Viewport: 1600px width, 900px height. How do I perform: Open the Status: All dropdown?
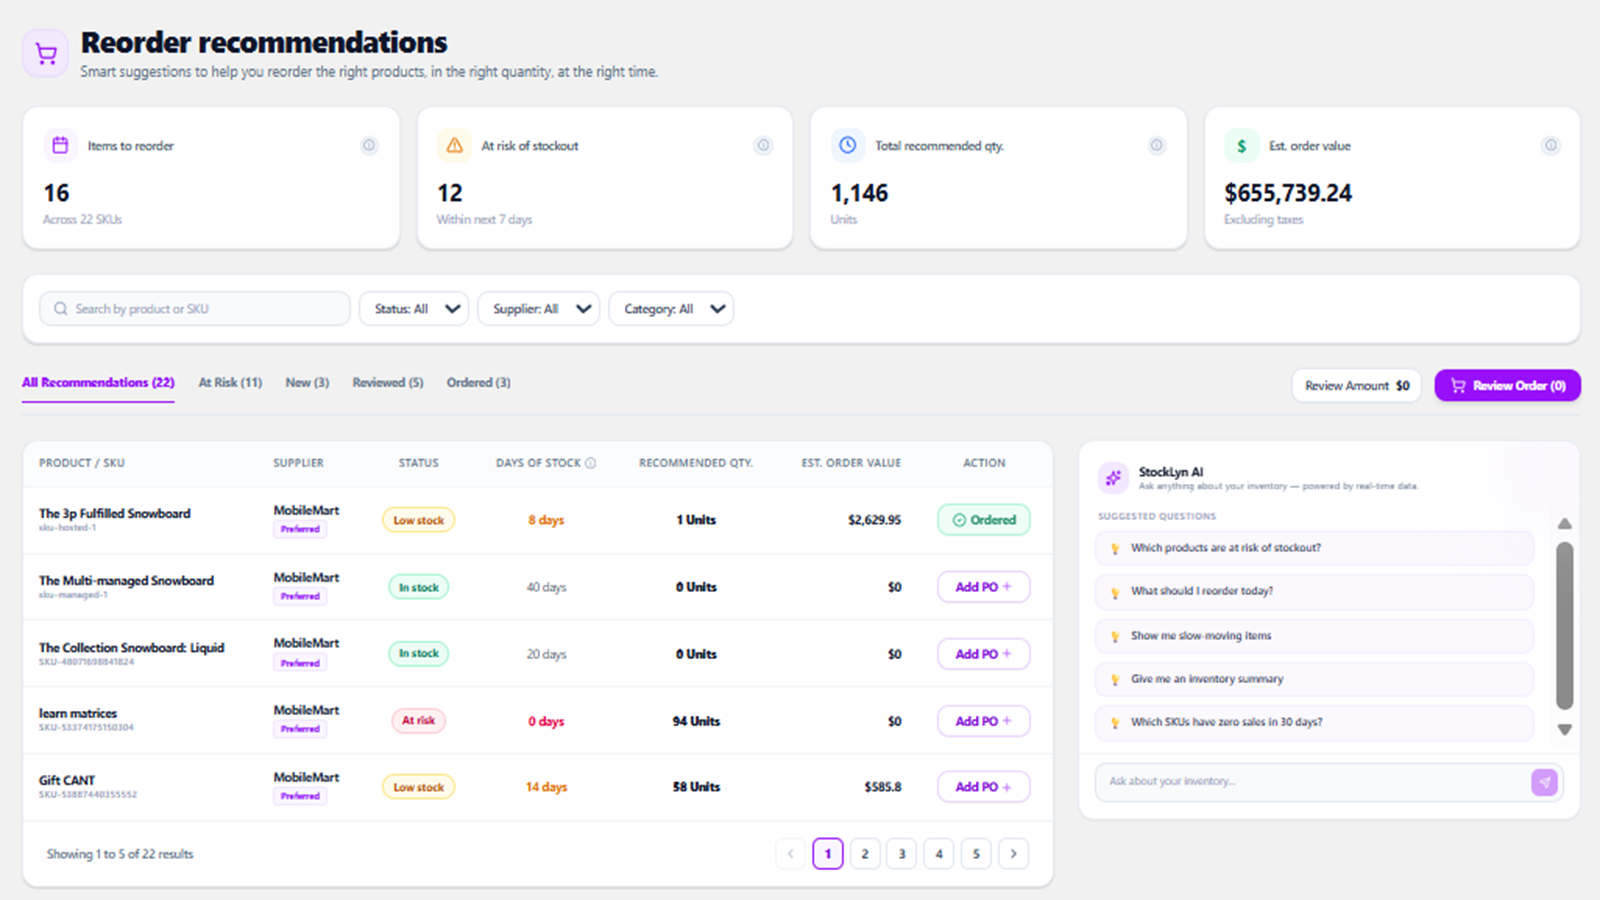(414, 309)
